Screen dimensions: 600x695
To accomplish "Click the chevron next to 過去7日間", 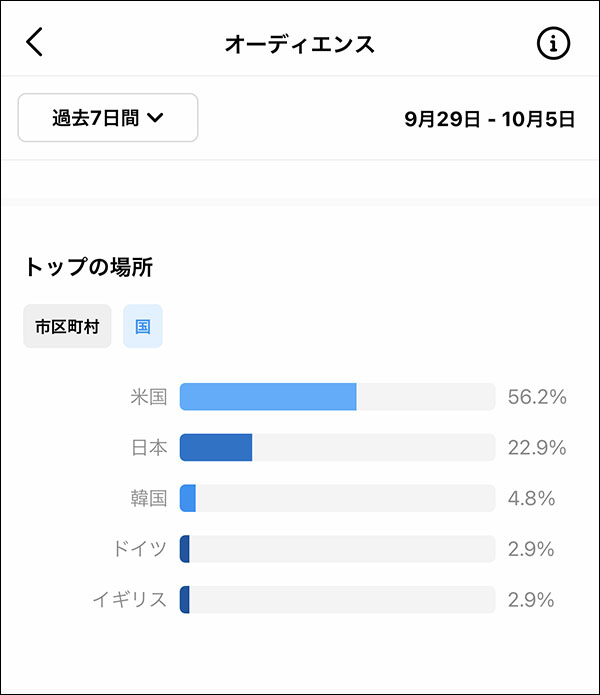I will tap(155, 117).
